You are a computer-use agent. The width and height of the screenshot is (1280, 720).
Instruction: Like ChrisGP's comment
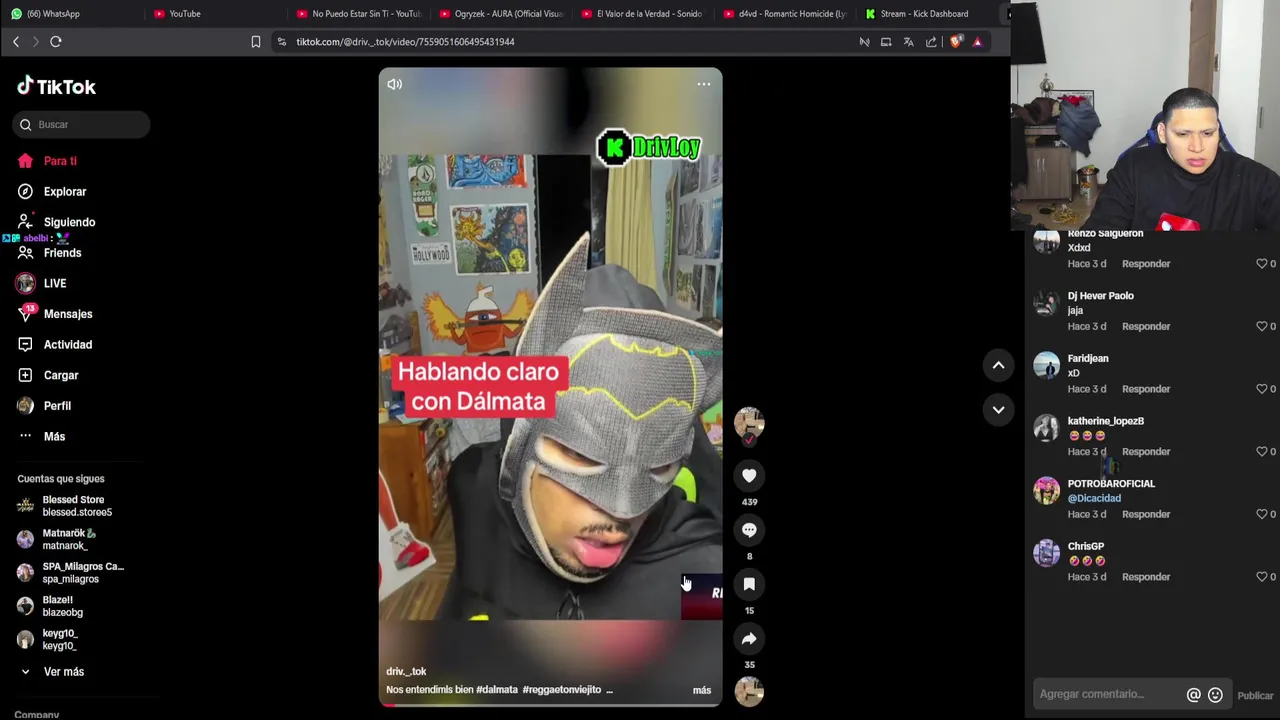[1262, 577]
